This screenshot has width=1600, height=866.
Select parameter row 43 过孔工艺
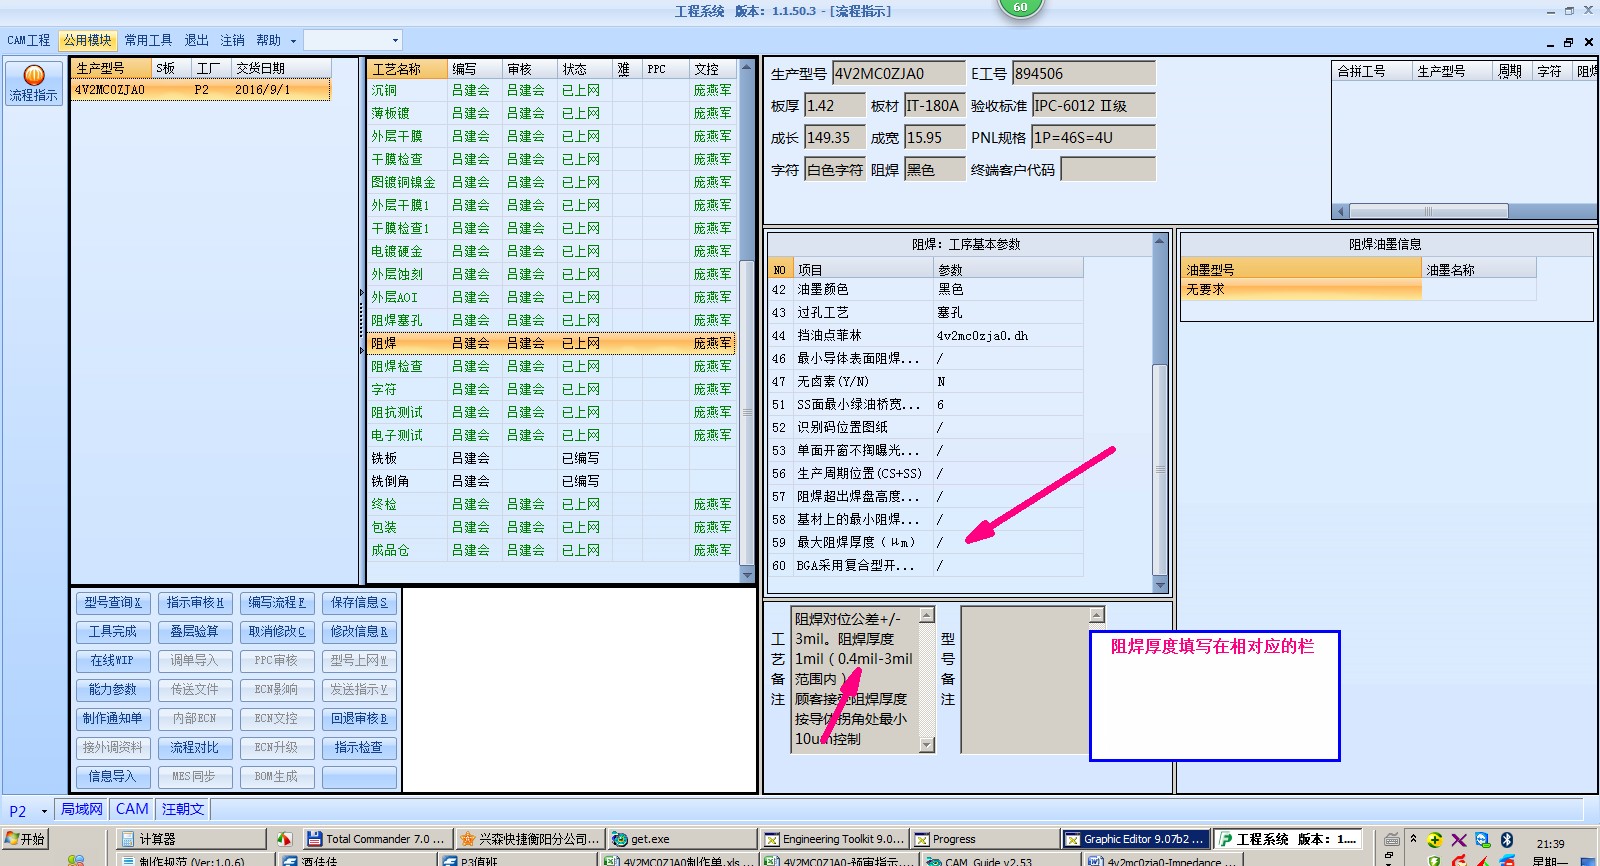pyautogui.click(x=925, y=312)
